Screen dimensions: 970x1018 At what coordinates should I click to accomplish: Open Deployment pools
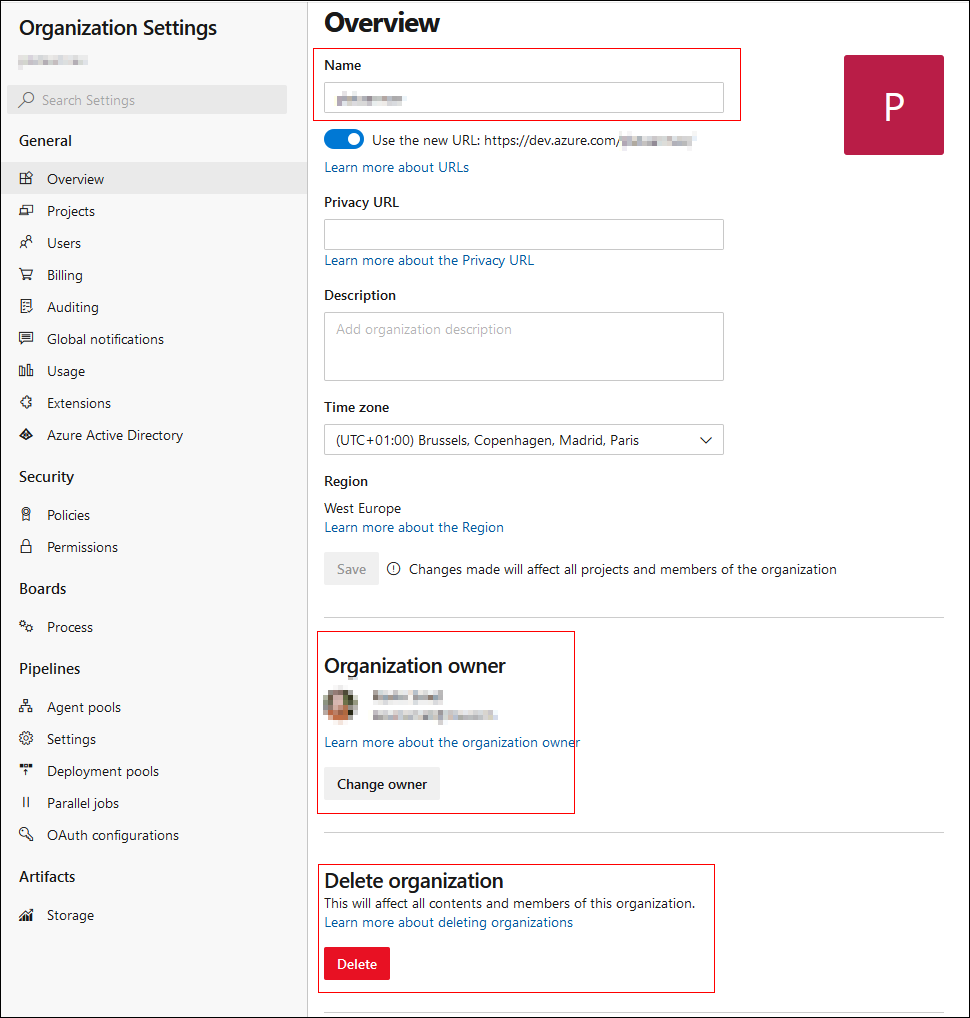point(154,771)
